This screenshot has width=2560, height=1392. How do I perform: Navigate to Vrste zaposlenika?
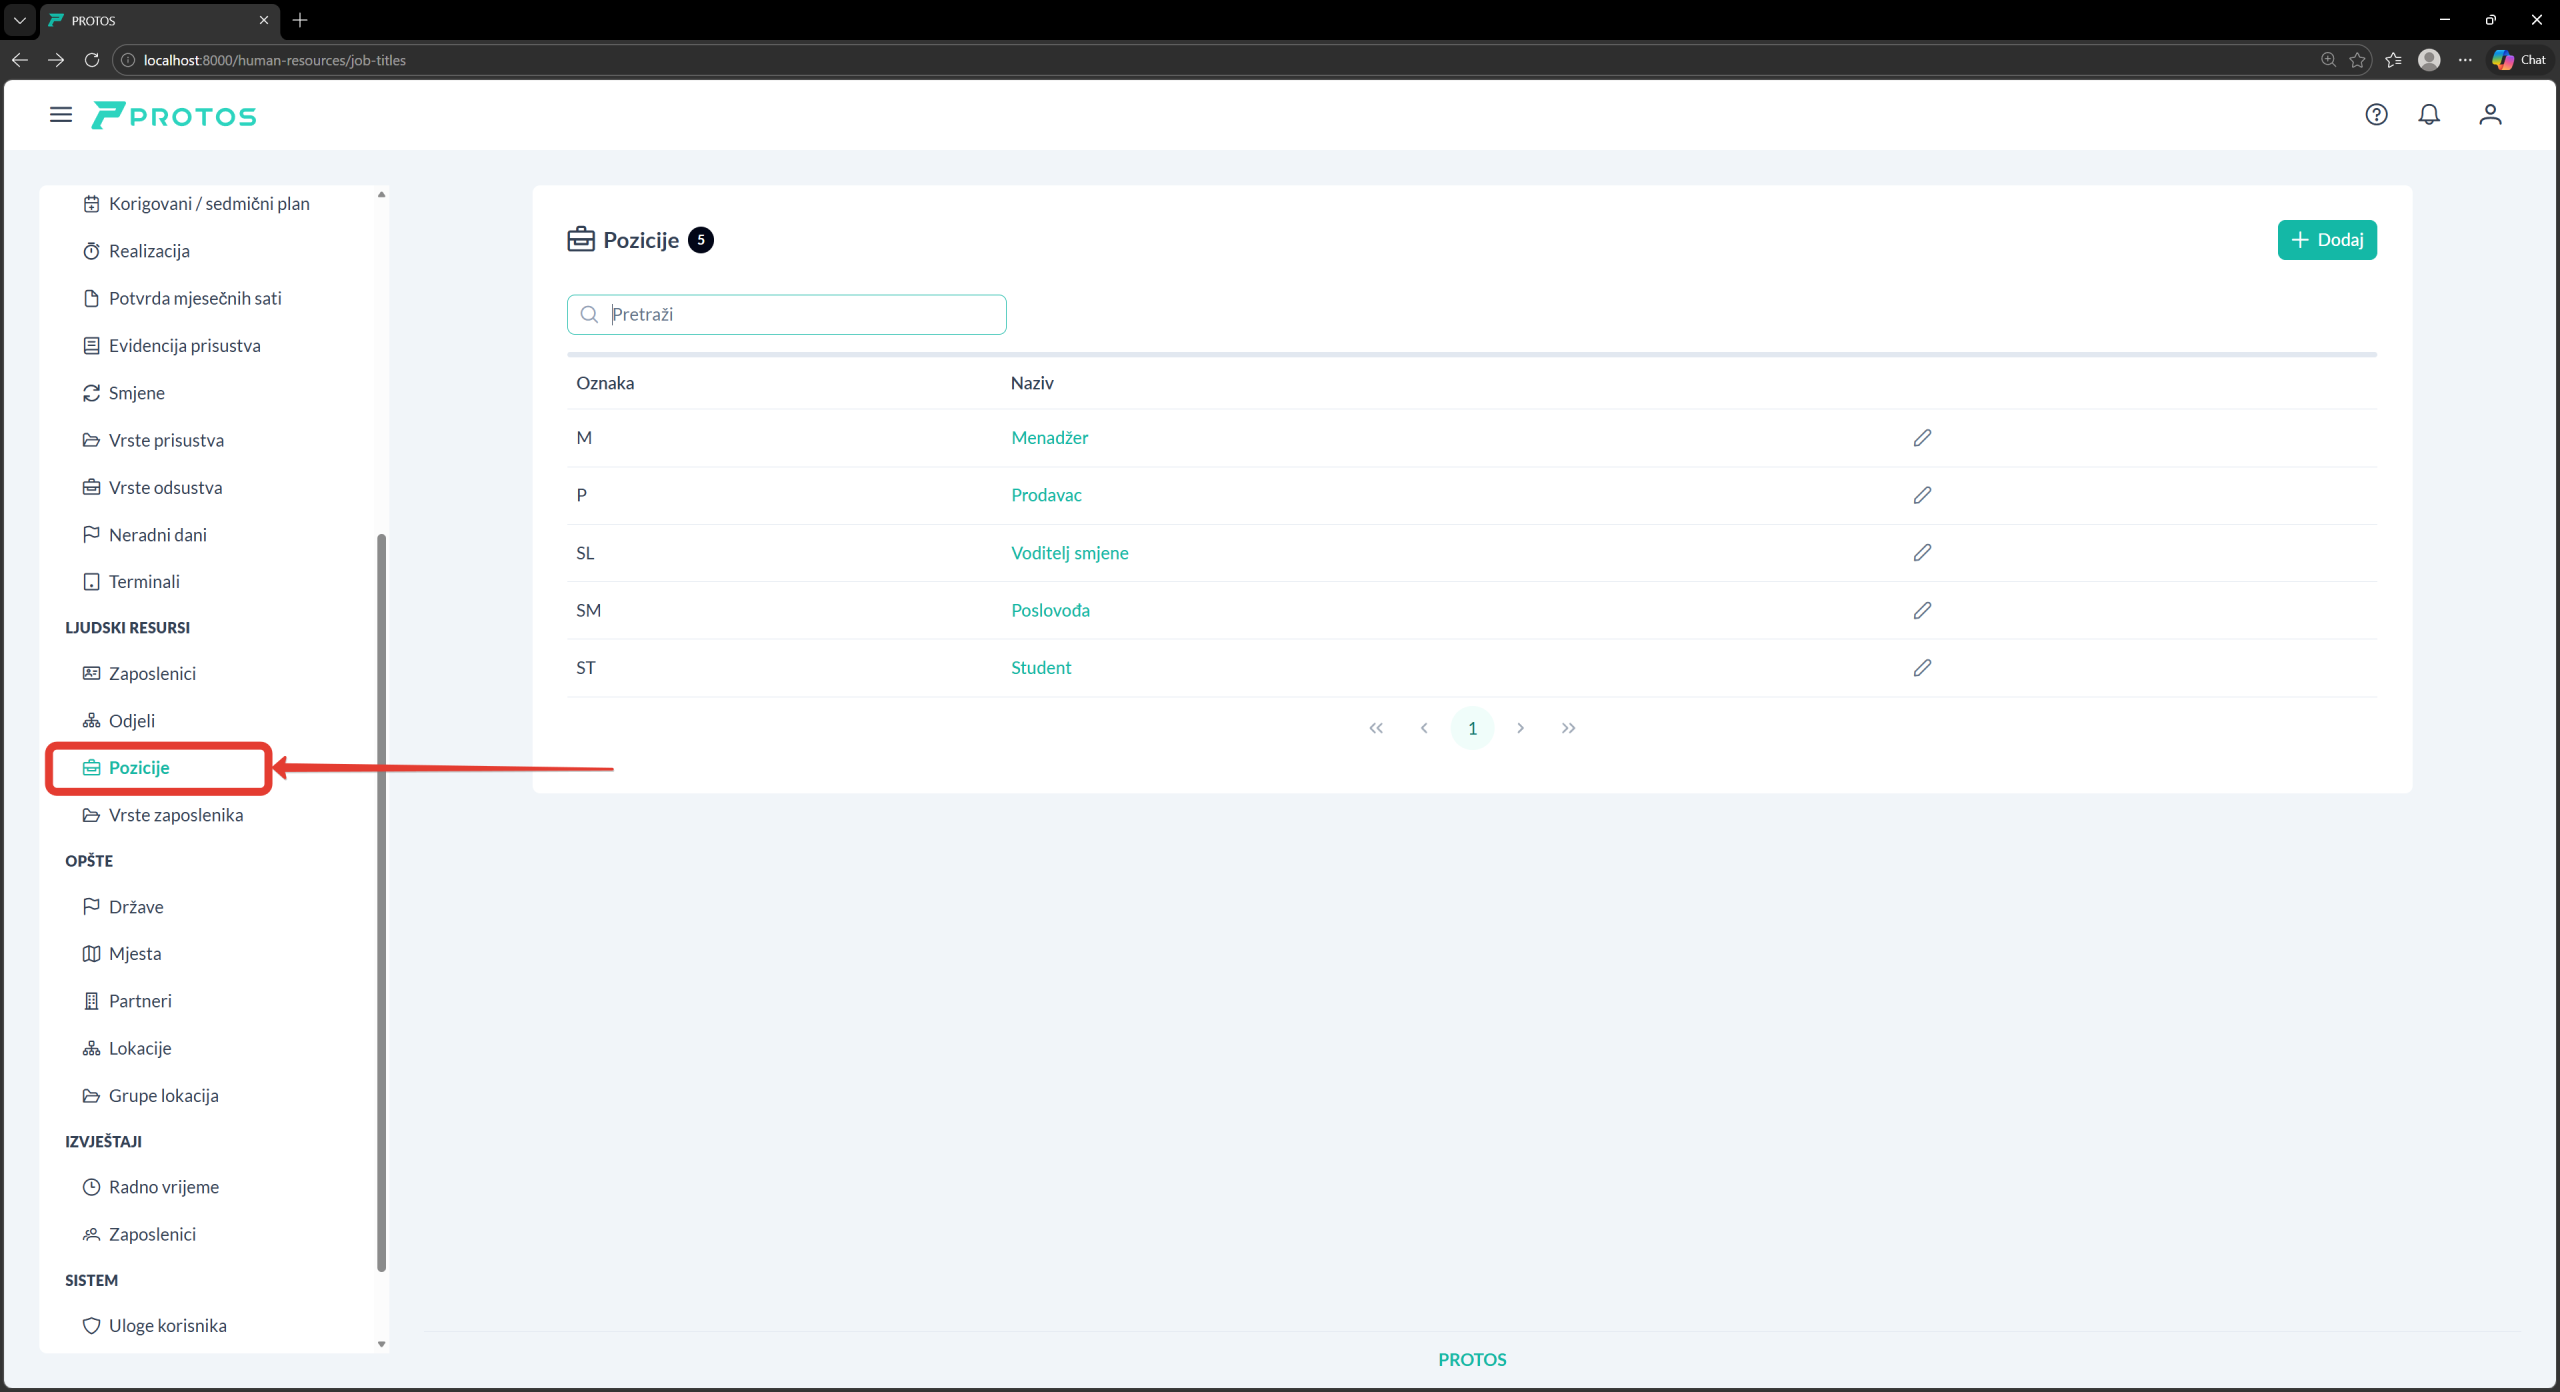(176, 815)
